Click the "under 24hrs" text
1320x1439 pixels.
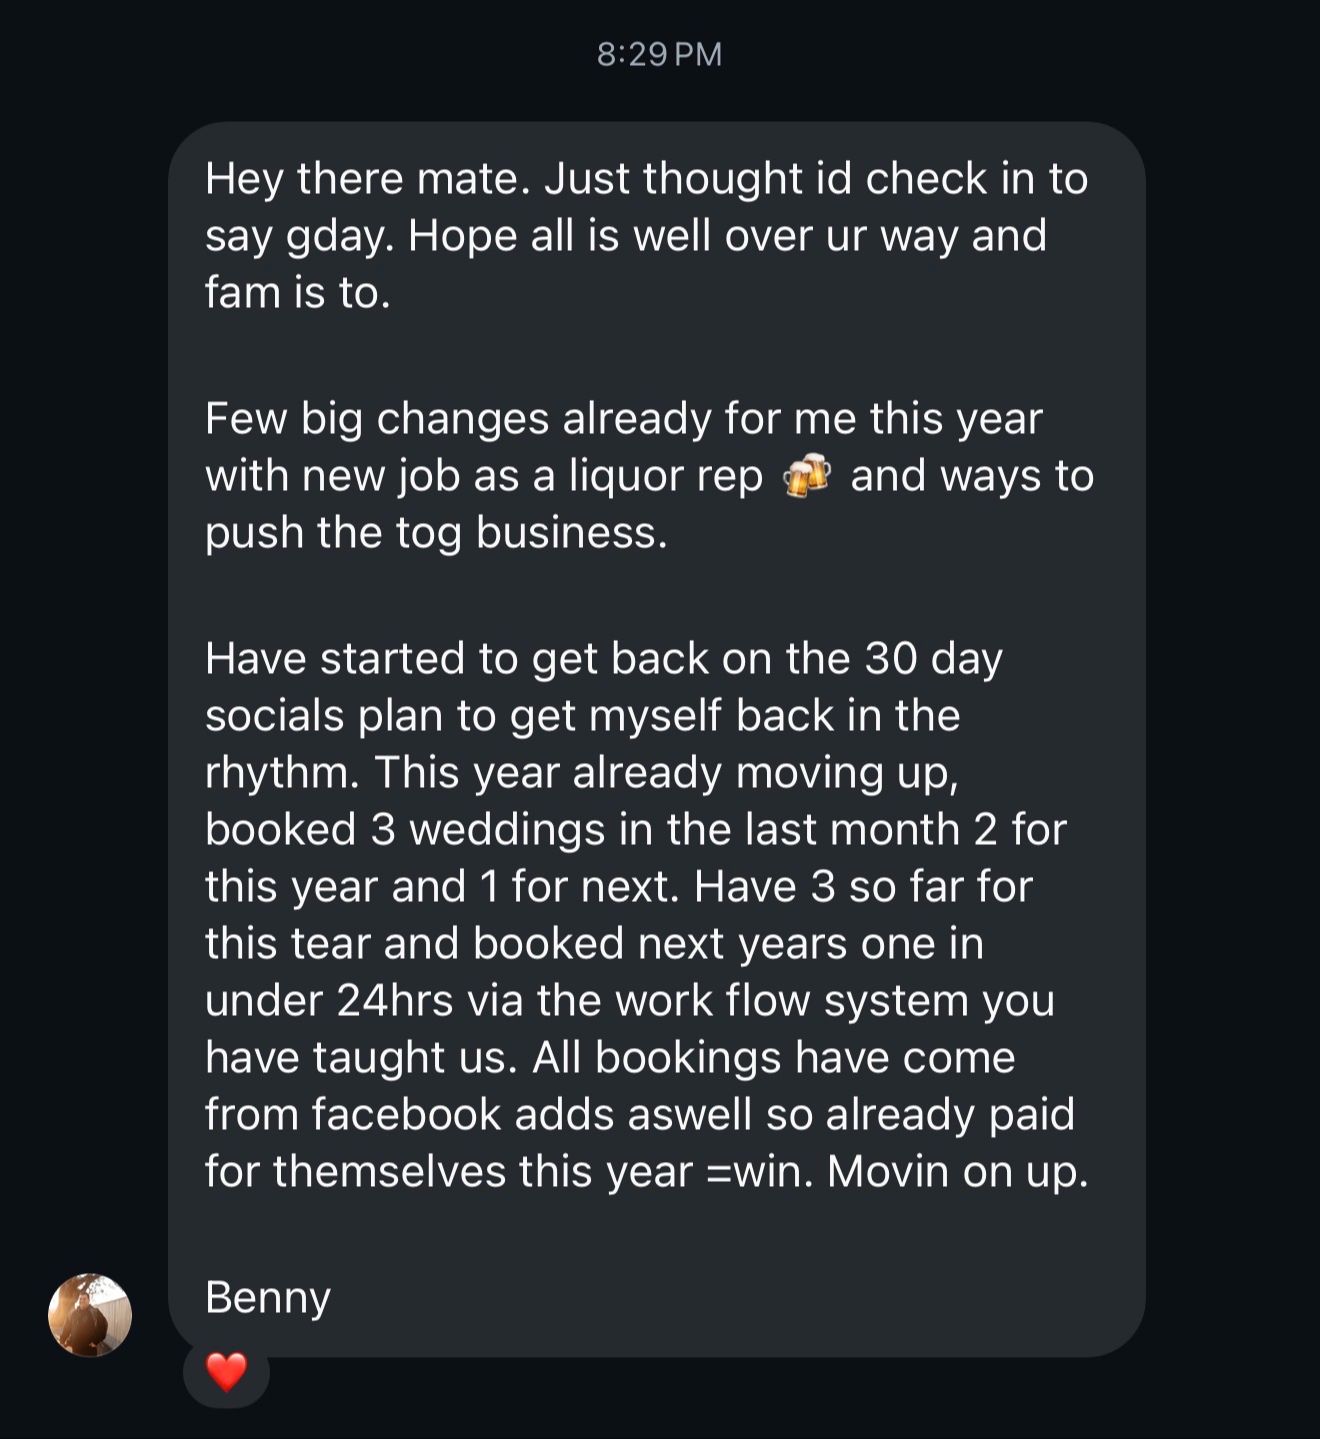(329, 1000)
